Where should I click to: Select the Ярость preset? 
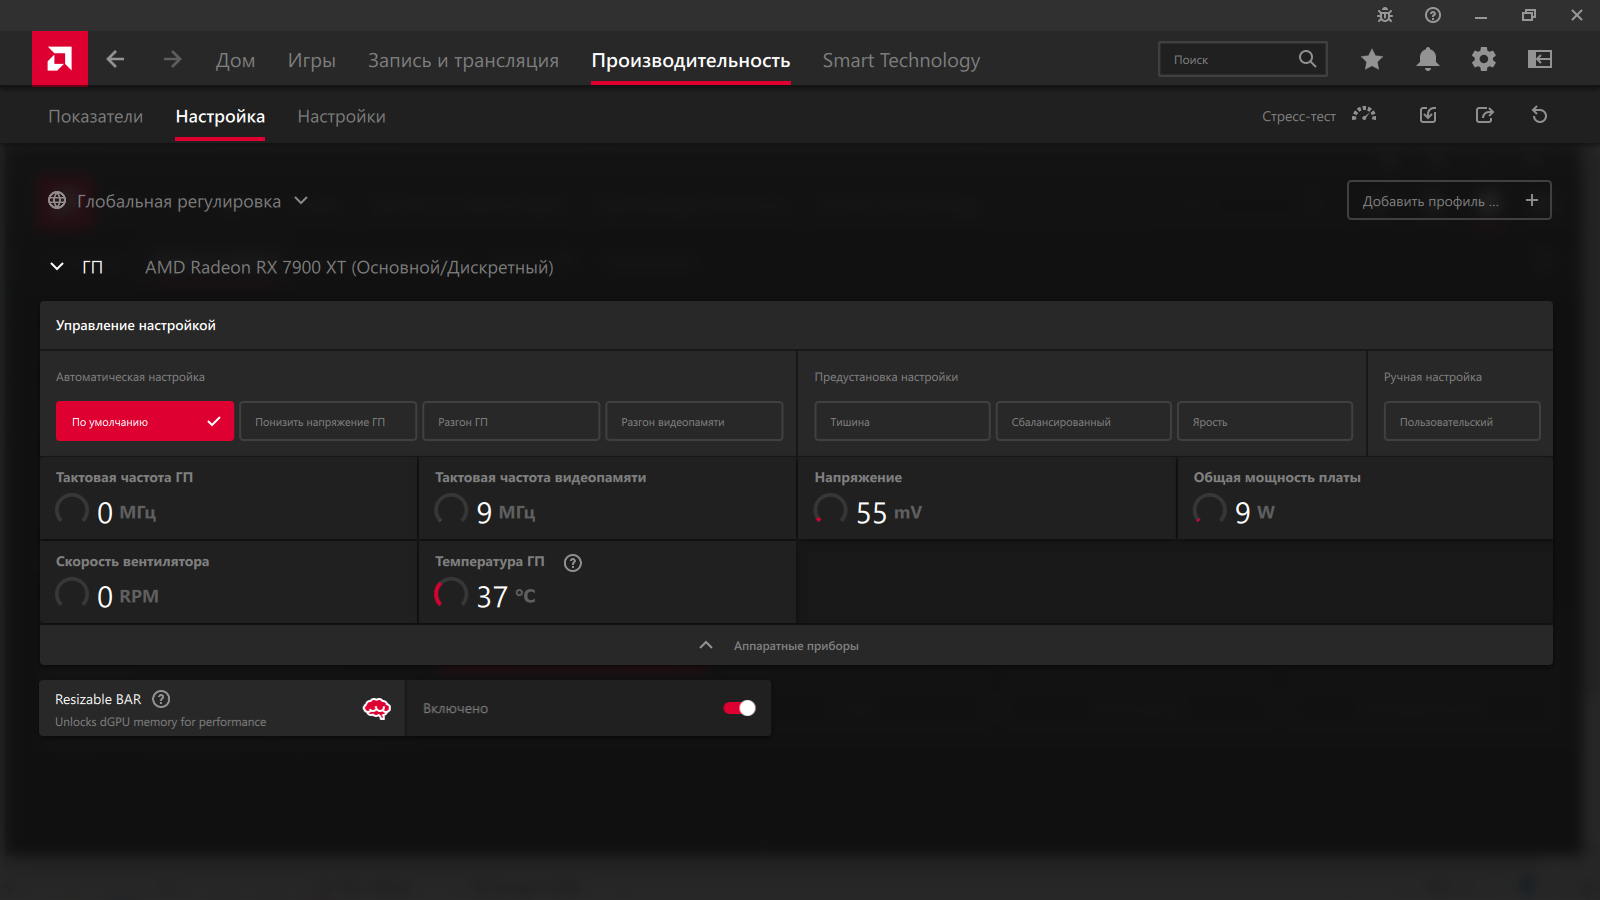tap(1265, 421)
